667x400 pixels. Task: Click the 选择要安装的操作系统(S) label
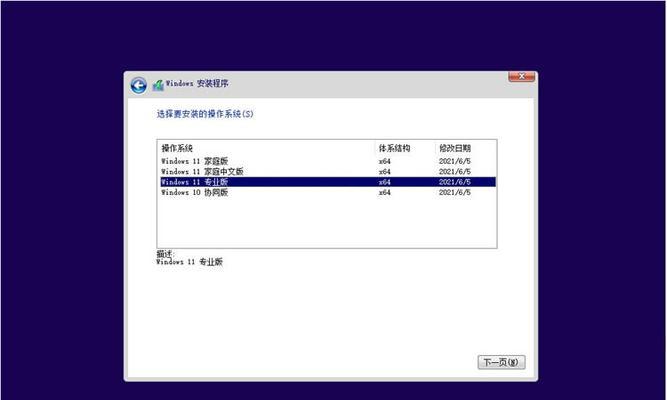tap(205, 114)
